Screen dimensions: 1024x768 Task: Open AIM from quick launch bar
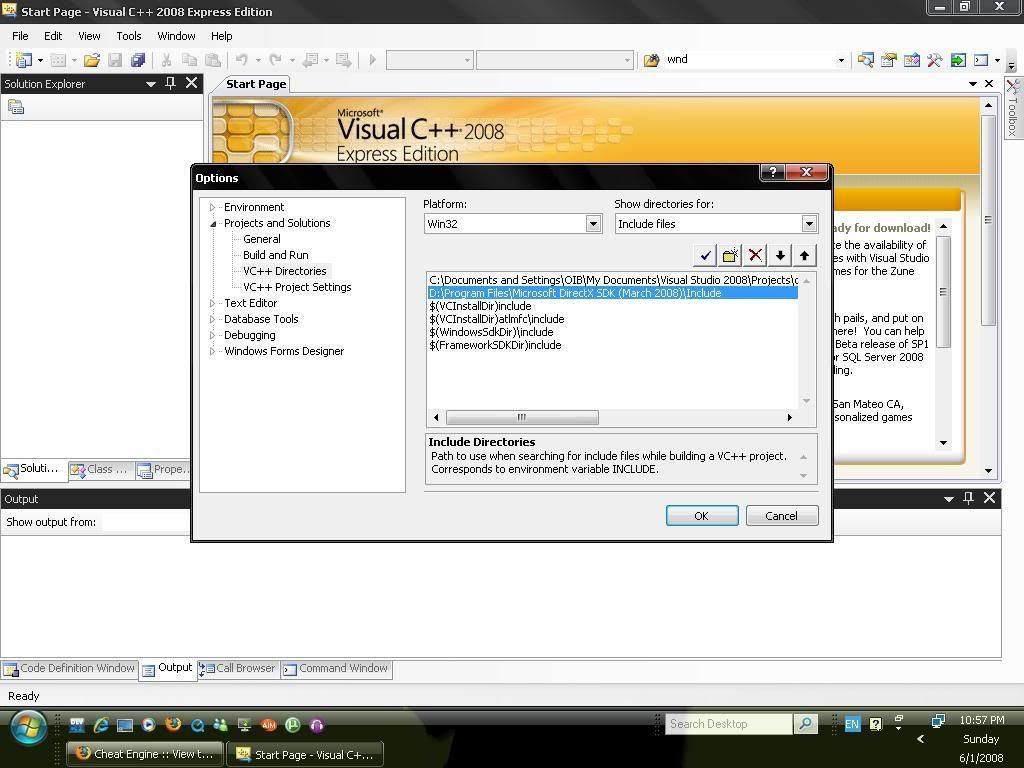pyautogui.click(x=268, y=724)
